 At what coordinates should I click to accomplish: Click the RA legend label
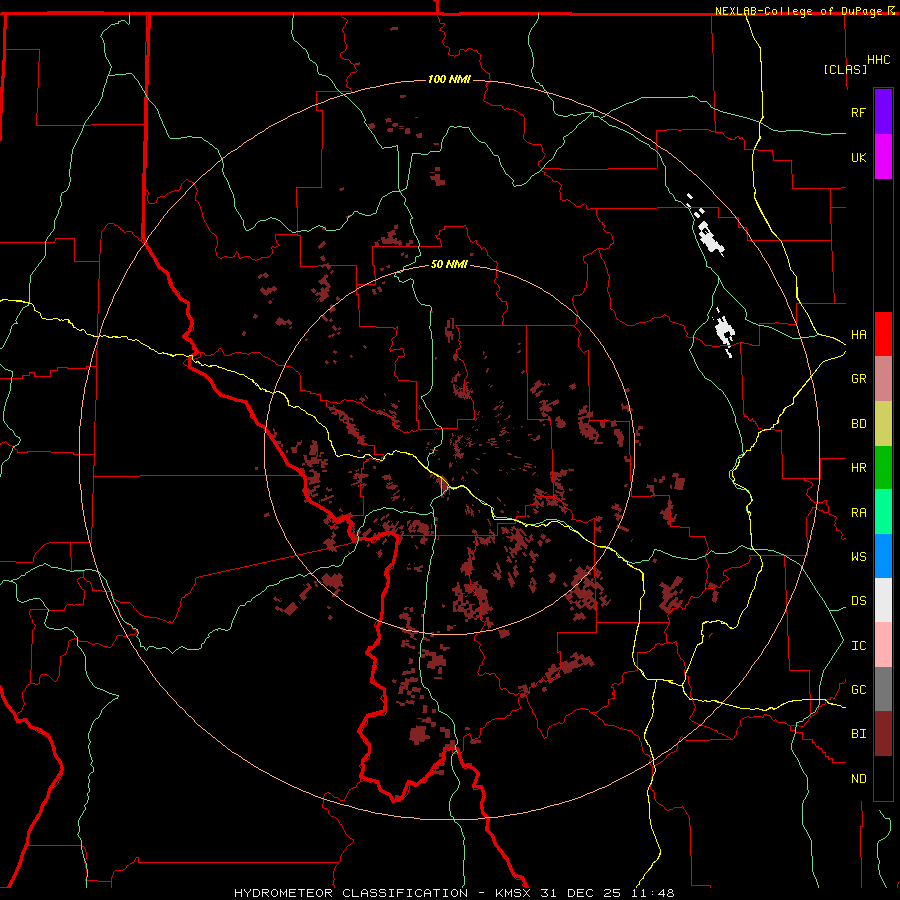[x=858, y=513]
